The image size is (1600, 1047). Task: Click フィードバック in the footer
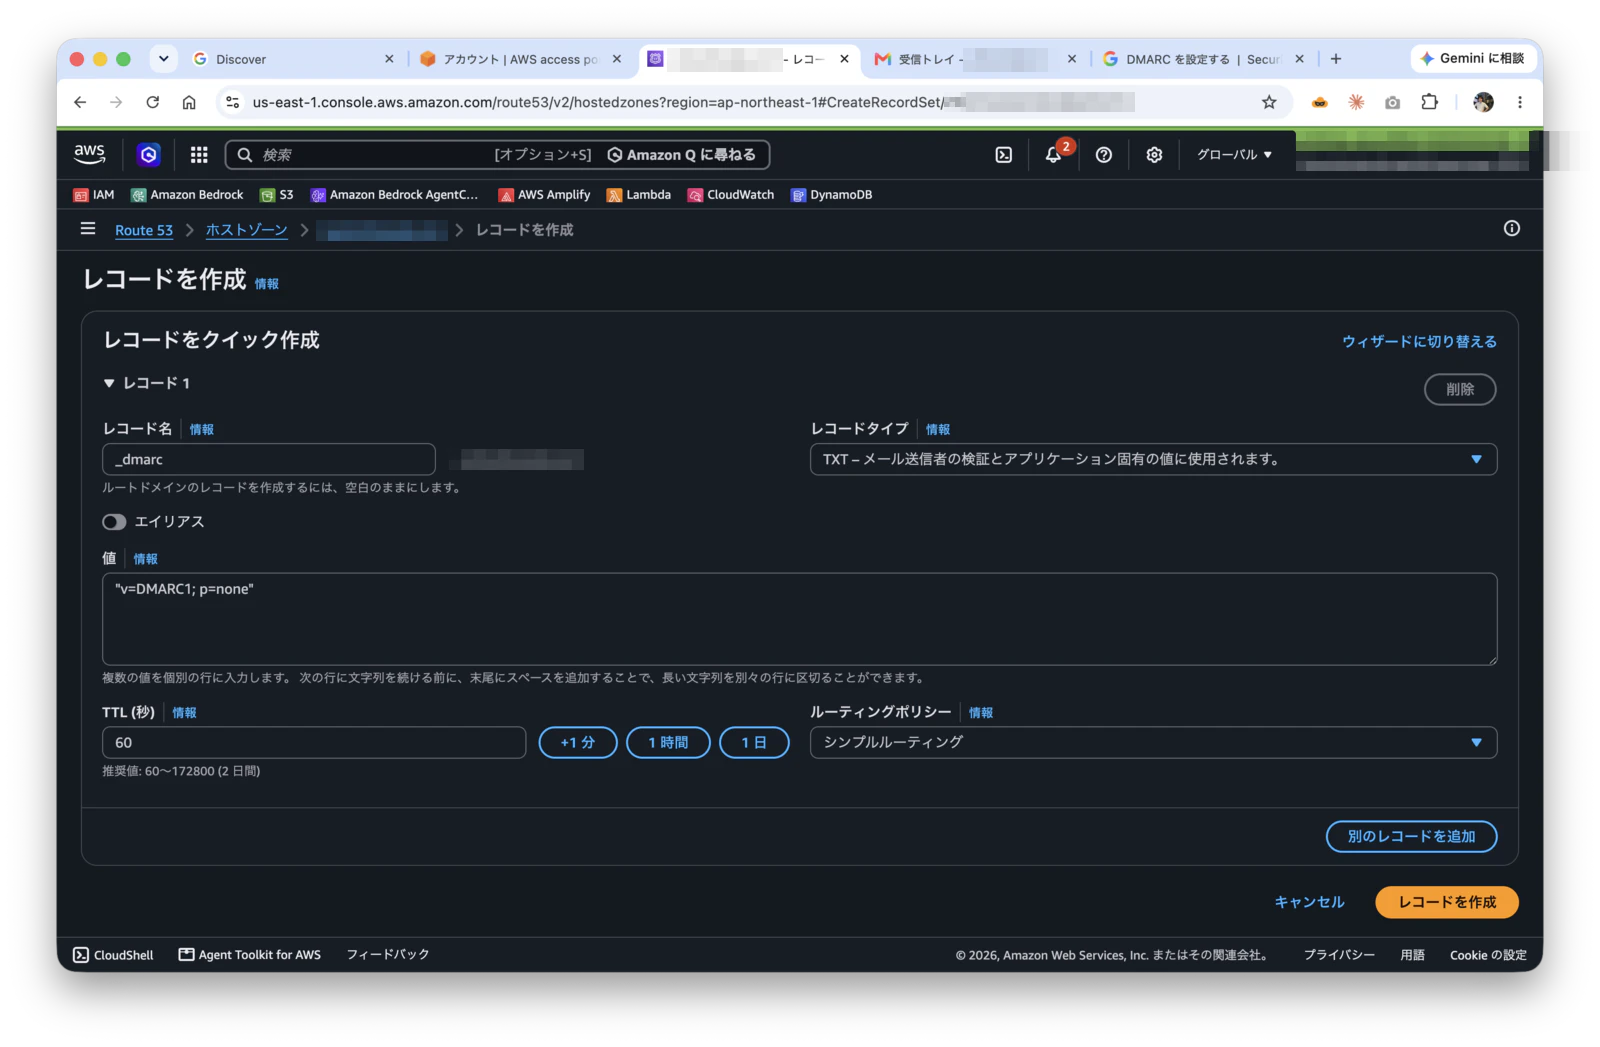pyautogui.click(x=388, y=955)
